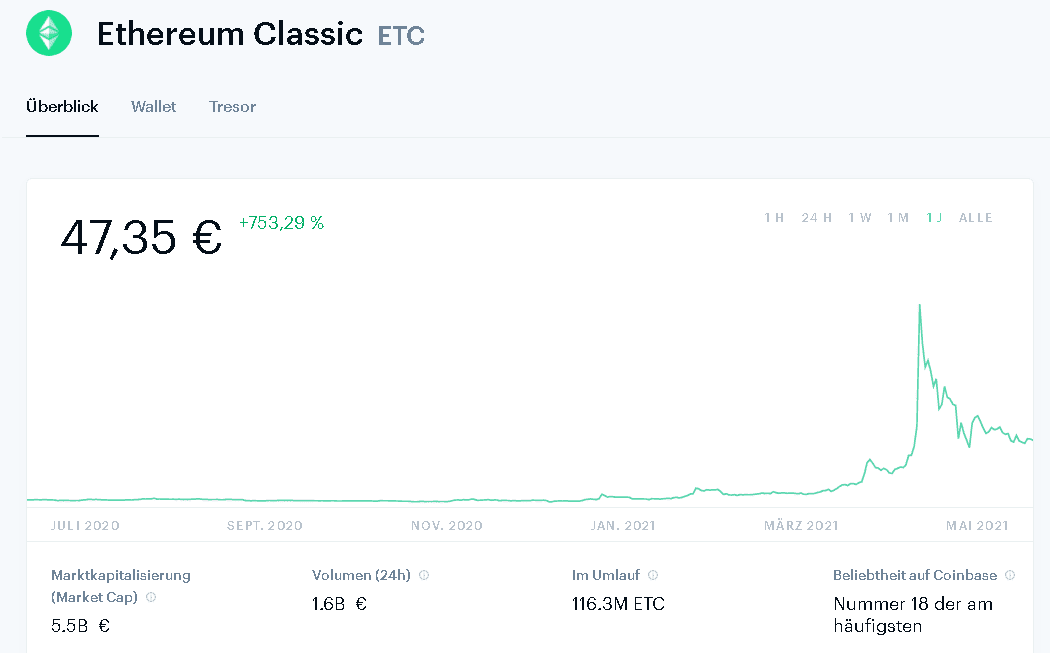Click info icon beside Im Umlauf
Viewport: 1050px width, 653px height.
(x=653, y=575)
